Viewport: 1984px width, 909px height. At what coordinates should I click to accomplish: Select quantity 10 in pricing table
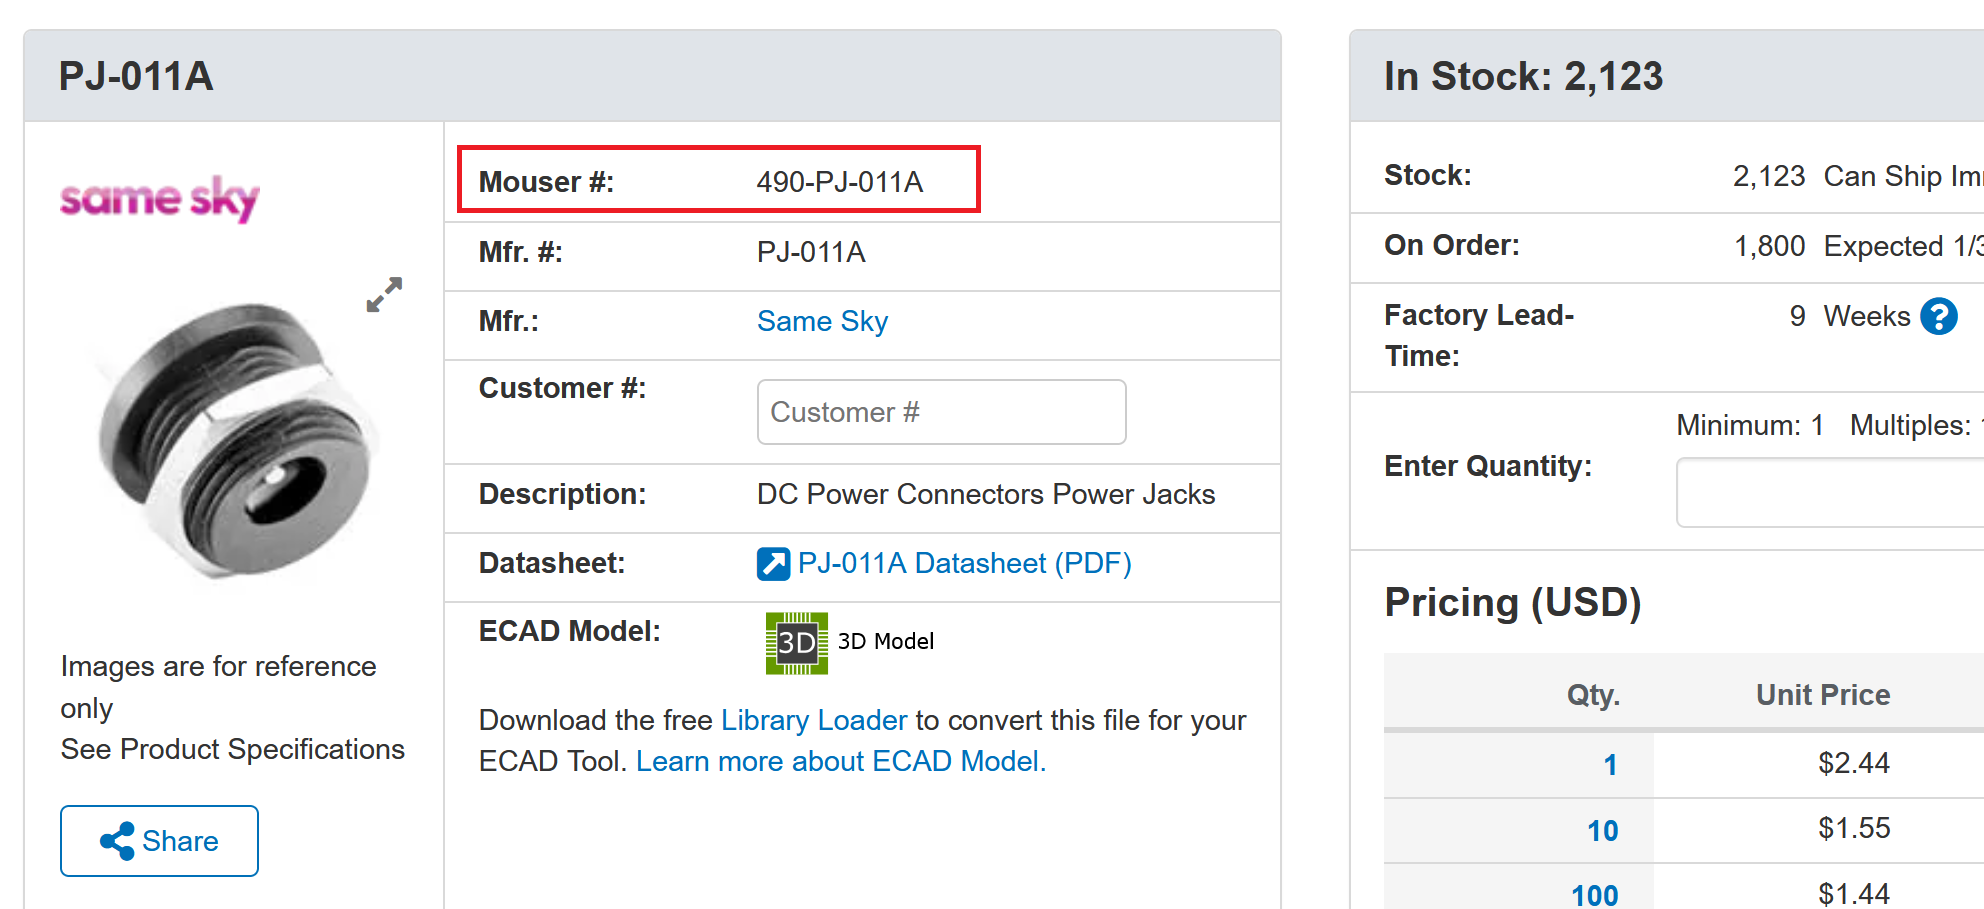[1602, 831]
